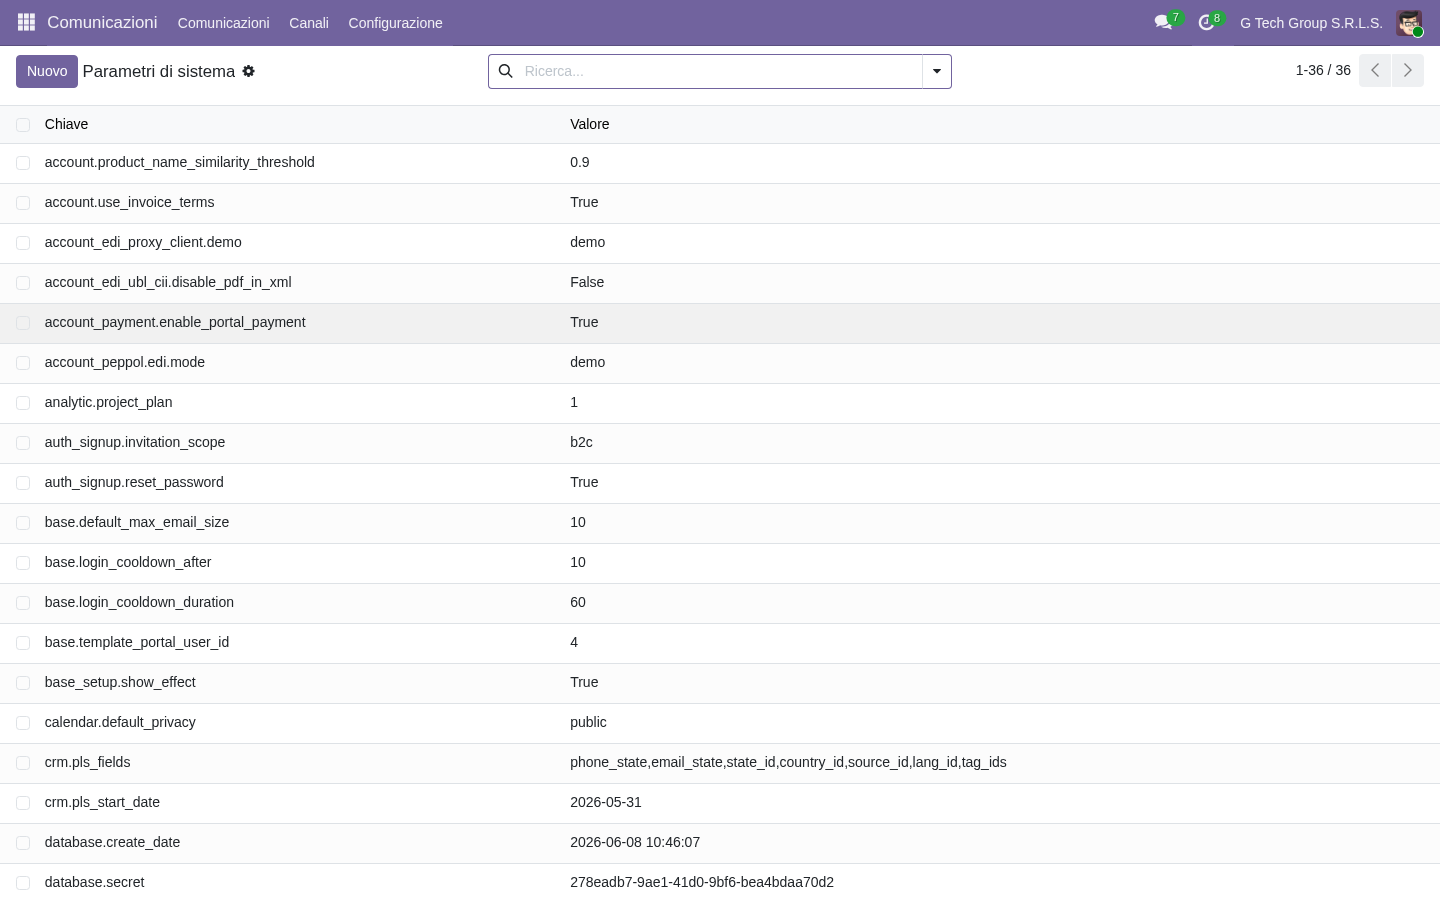Click the value 0.9
Image resolution: width=1440 pixels, height=900 pixels.
point(580,162)
